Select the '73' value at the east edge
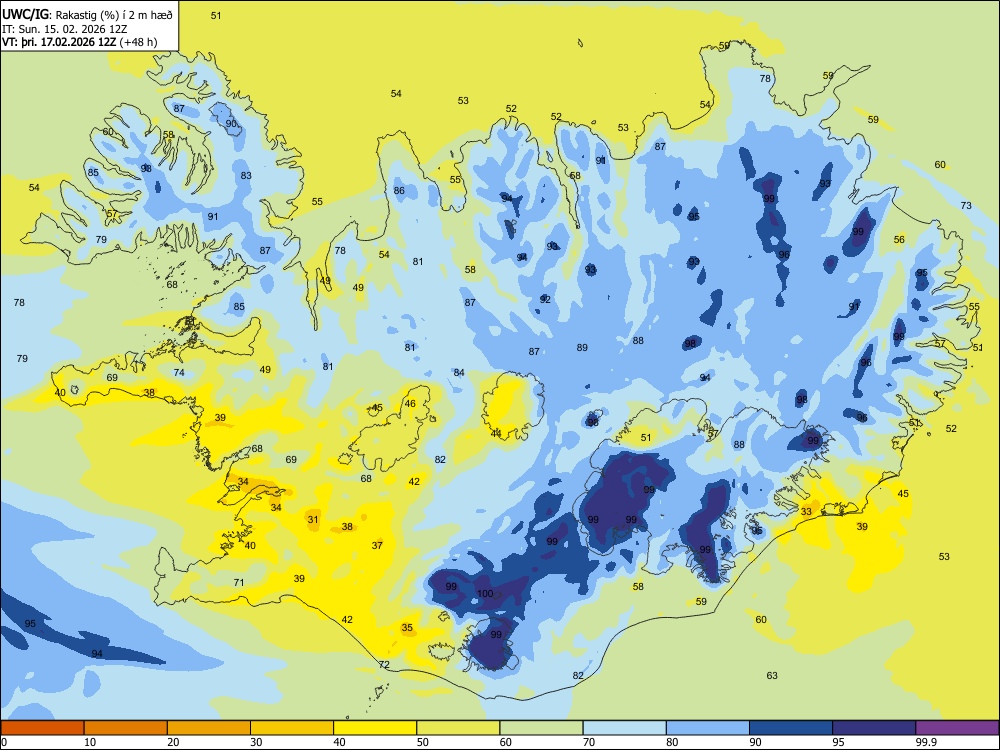 (966, 205)
